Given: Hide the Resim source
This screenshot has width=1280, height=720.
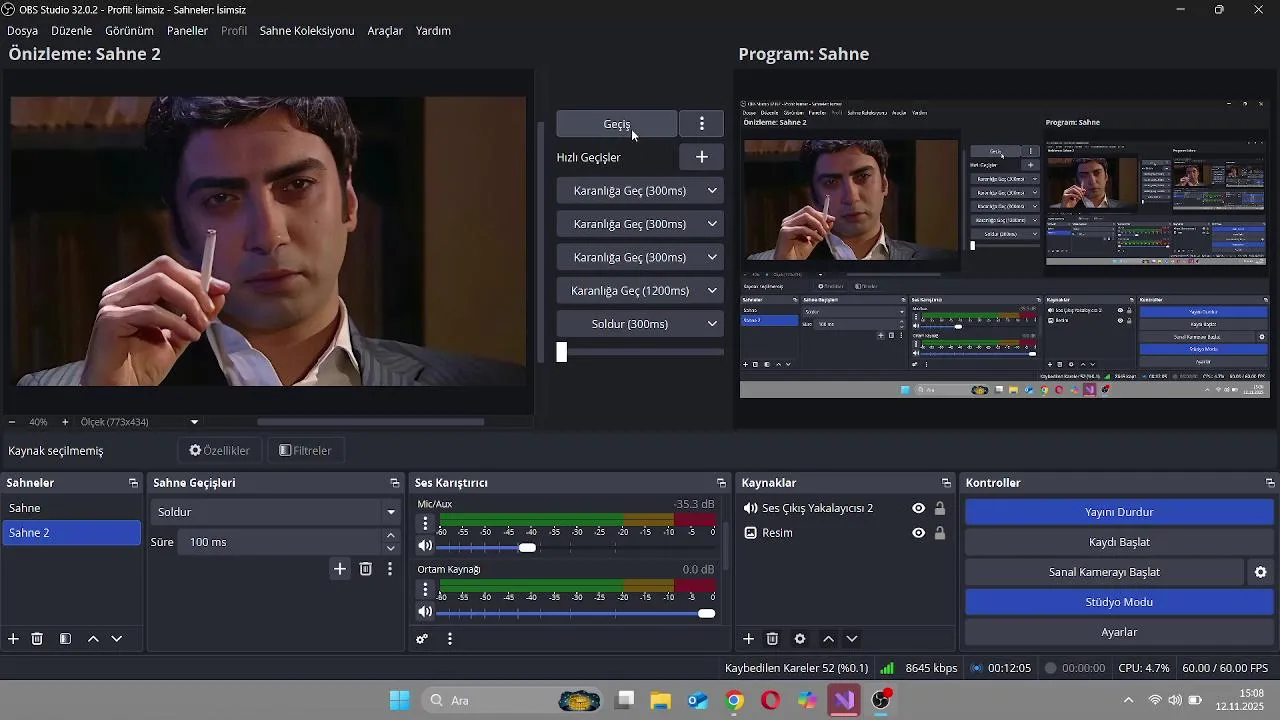Looking at the screenshot, I should point(918,533).
